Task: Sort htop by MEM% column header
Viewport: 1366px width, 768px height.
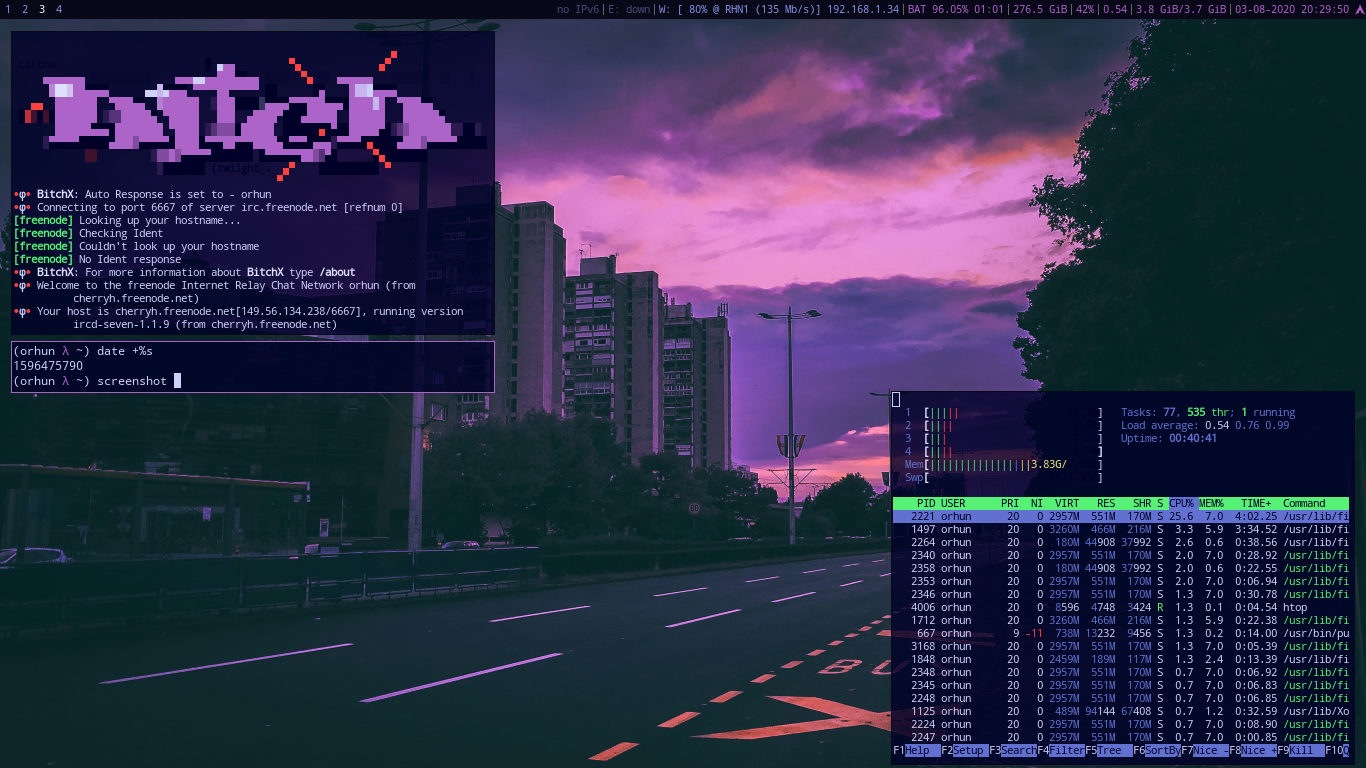Action: pos(1211,503)
